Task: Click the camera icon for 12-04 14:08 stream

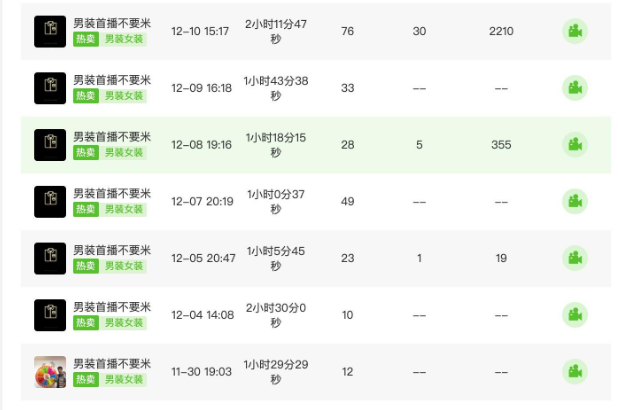Action: pyautogui.click(x=575, y=315)
